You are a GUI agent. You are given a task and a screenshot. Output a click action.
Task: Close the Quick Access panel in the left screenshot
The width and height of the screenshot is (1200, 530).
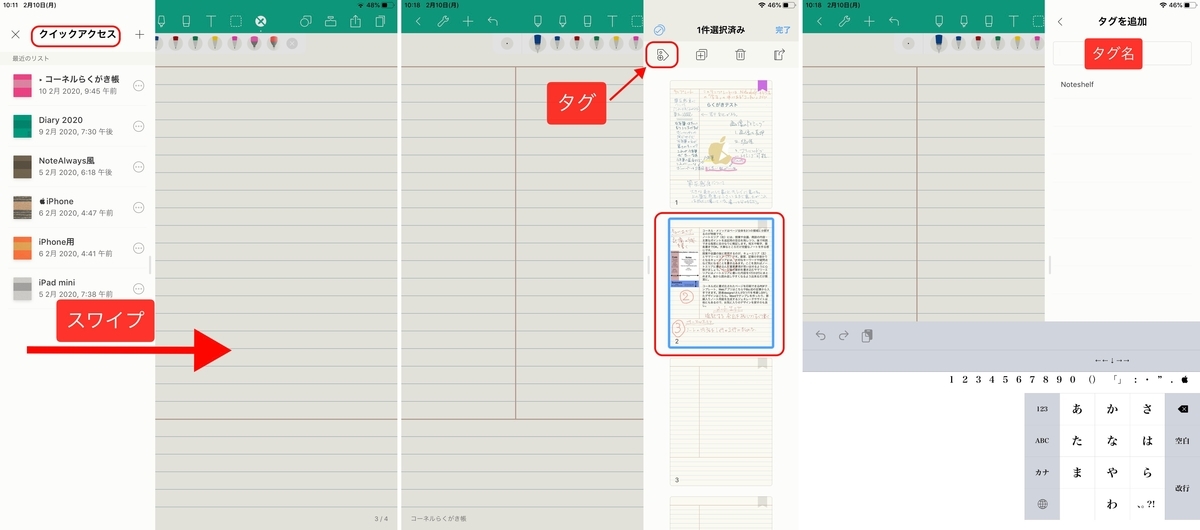pos(15,35)
